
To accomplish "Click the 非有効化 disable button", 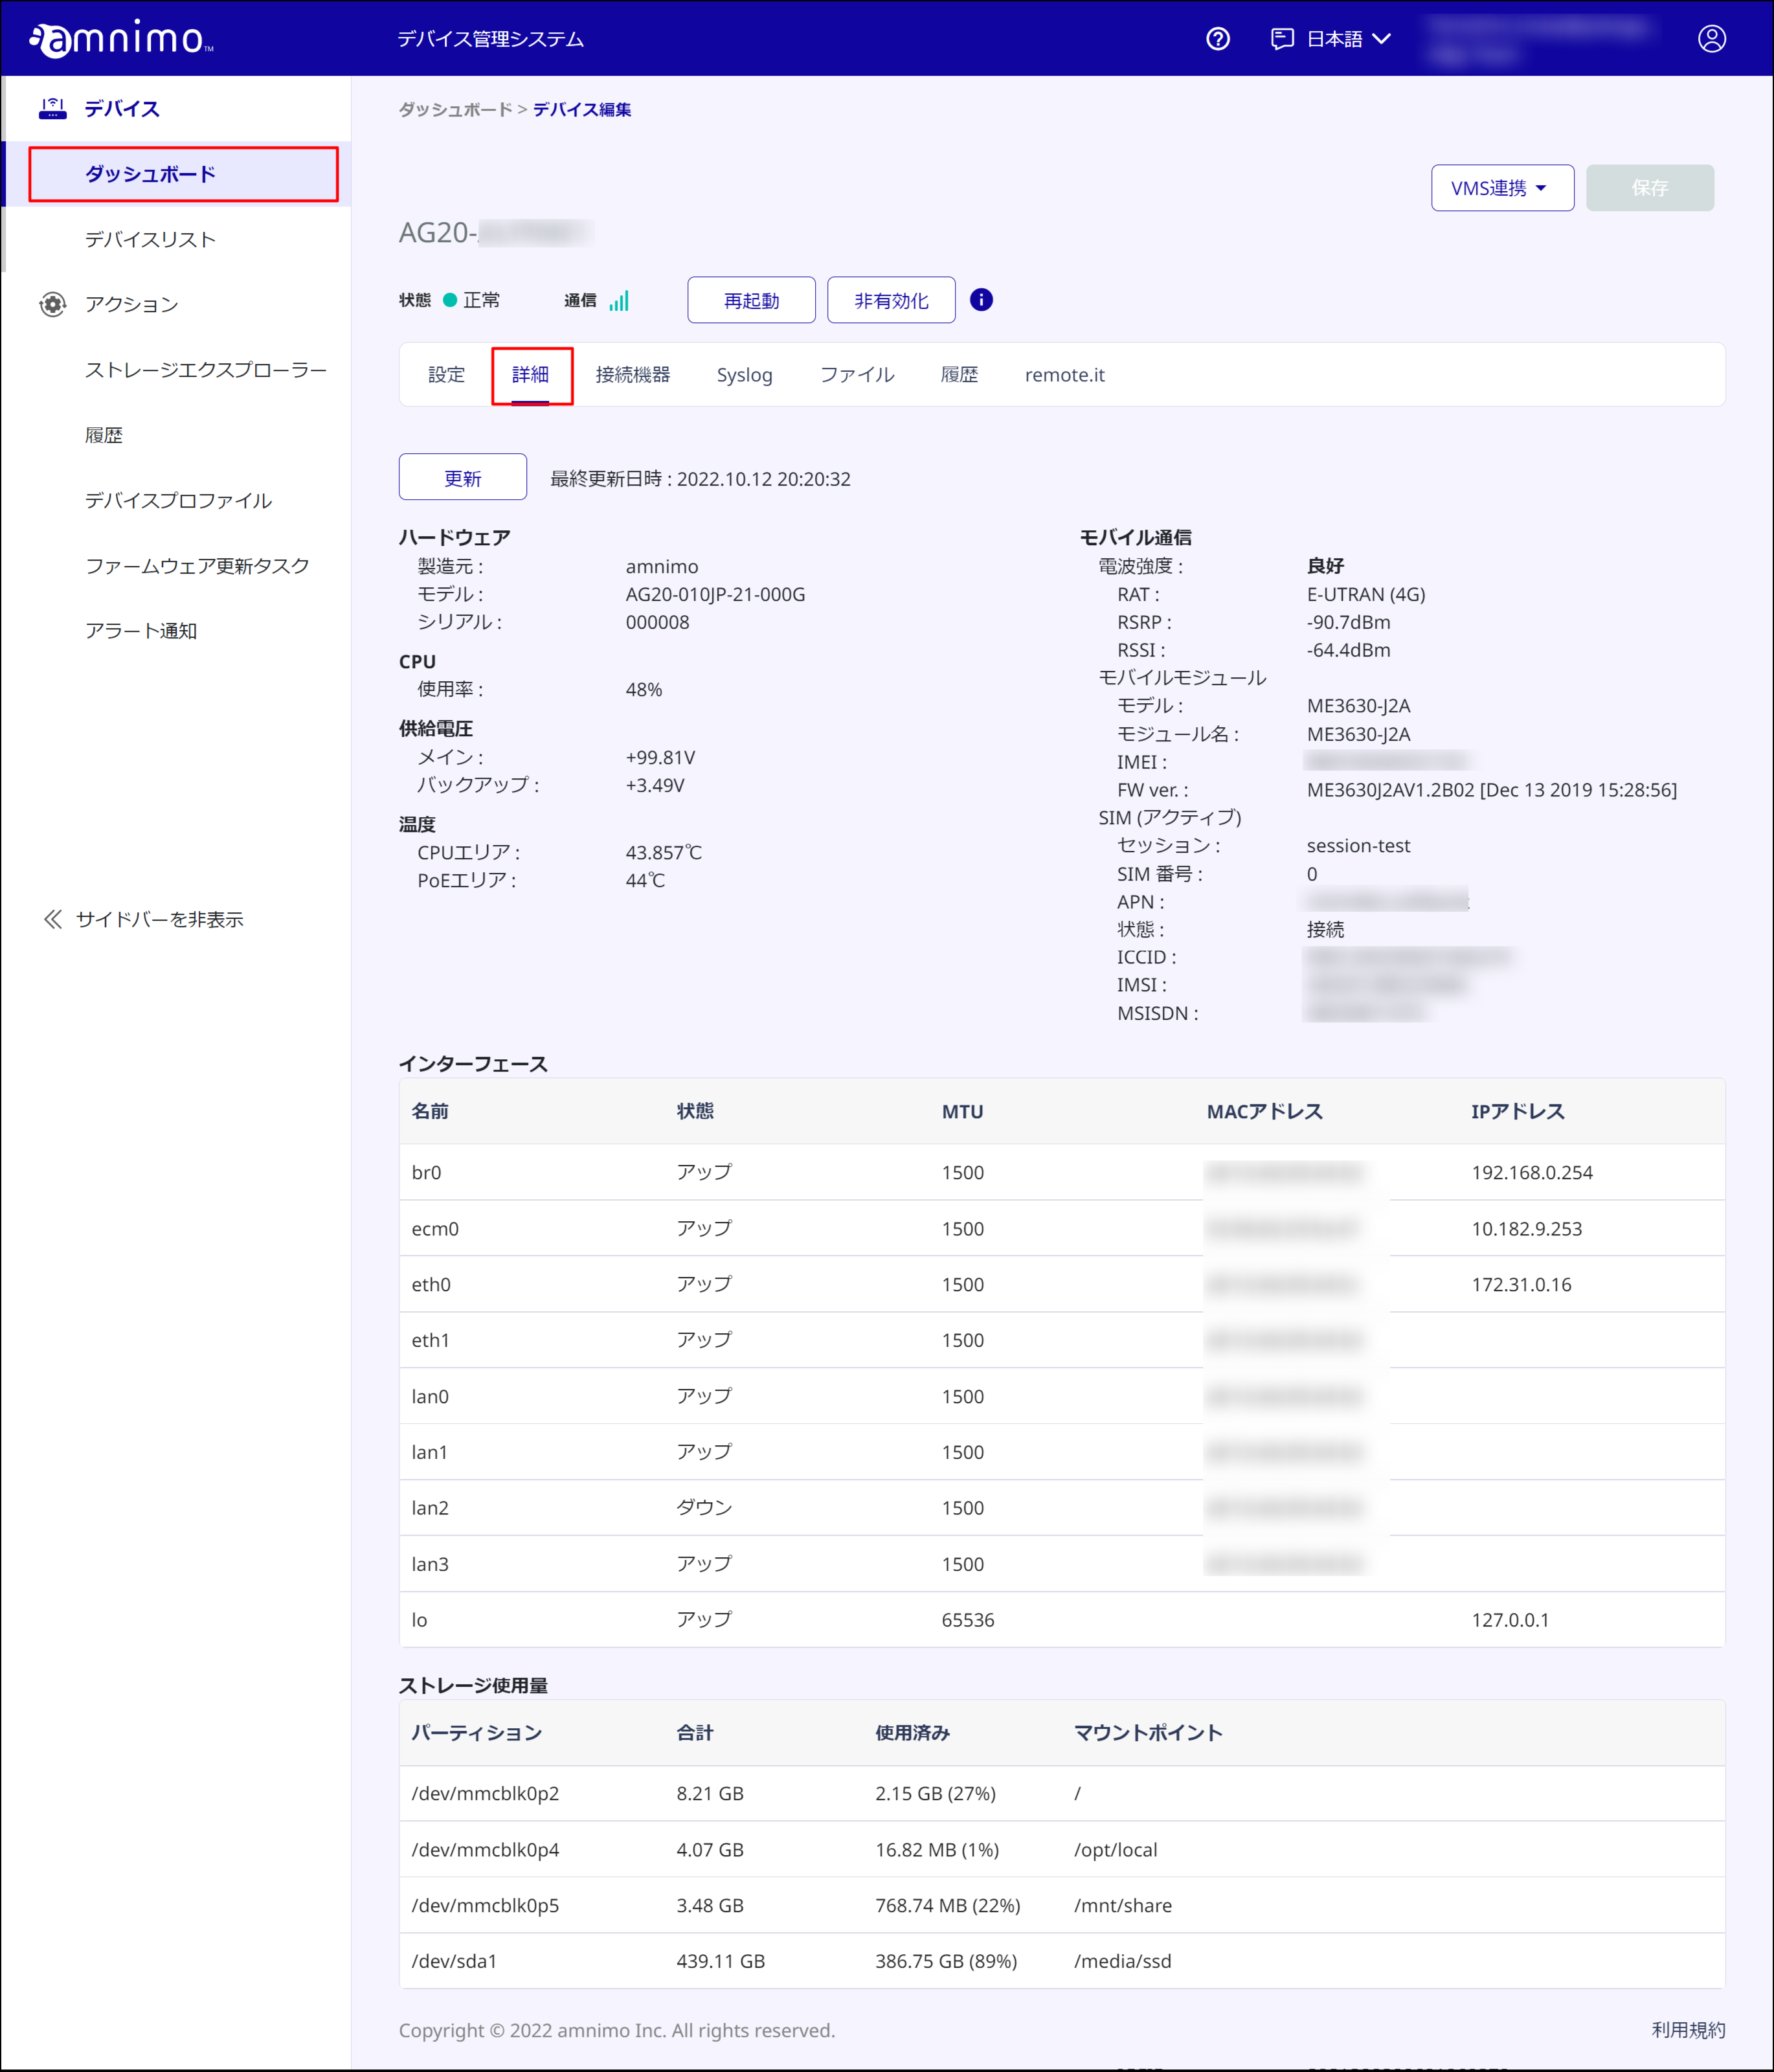I will pos(891,300).
